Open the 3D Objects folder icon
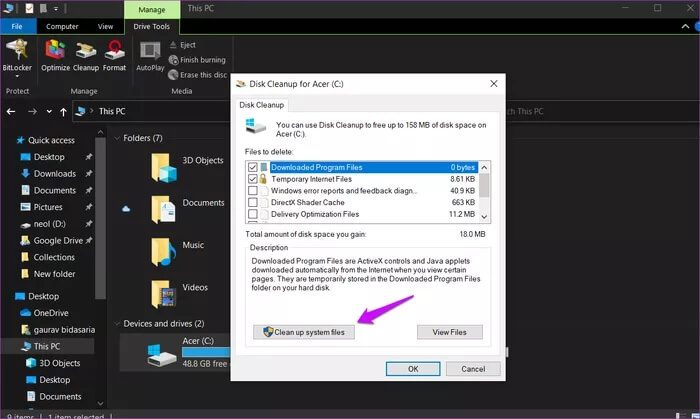Viewport: 700px width, 419px height. pyautogui.click(x=163, y=167)
